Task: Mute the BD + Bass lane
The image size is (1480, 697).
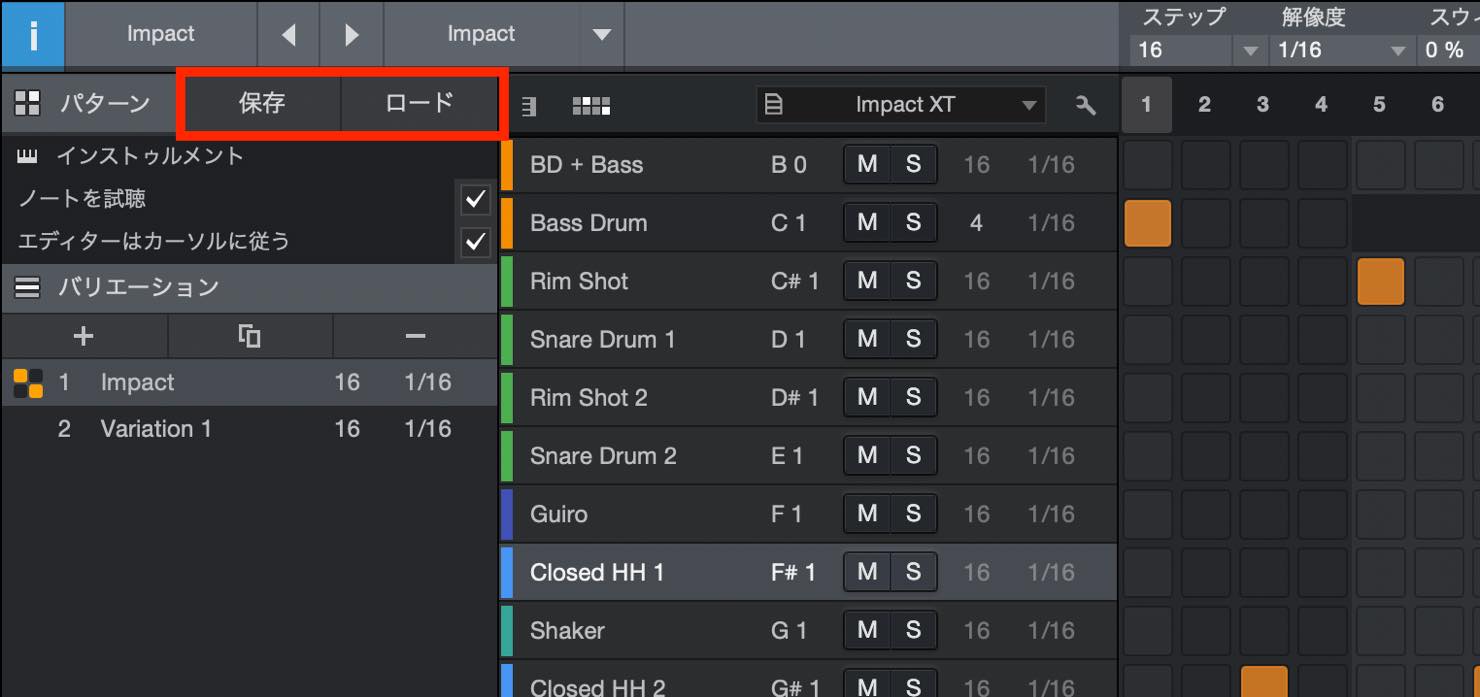Action: (867, 165)
